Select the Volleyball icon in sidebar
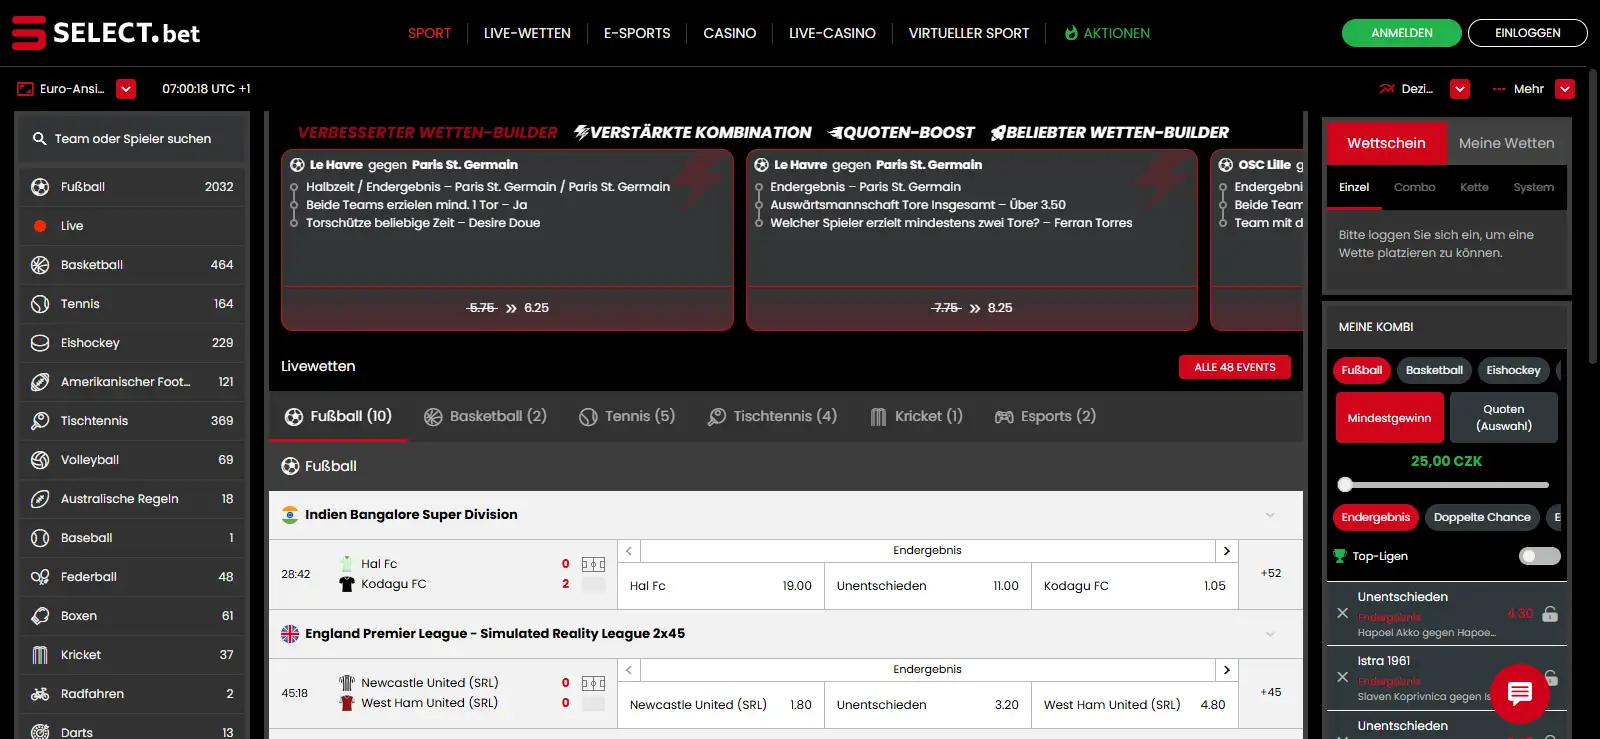This screenshot has width=1600, height=739. (x=40, y=460)
